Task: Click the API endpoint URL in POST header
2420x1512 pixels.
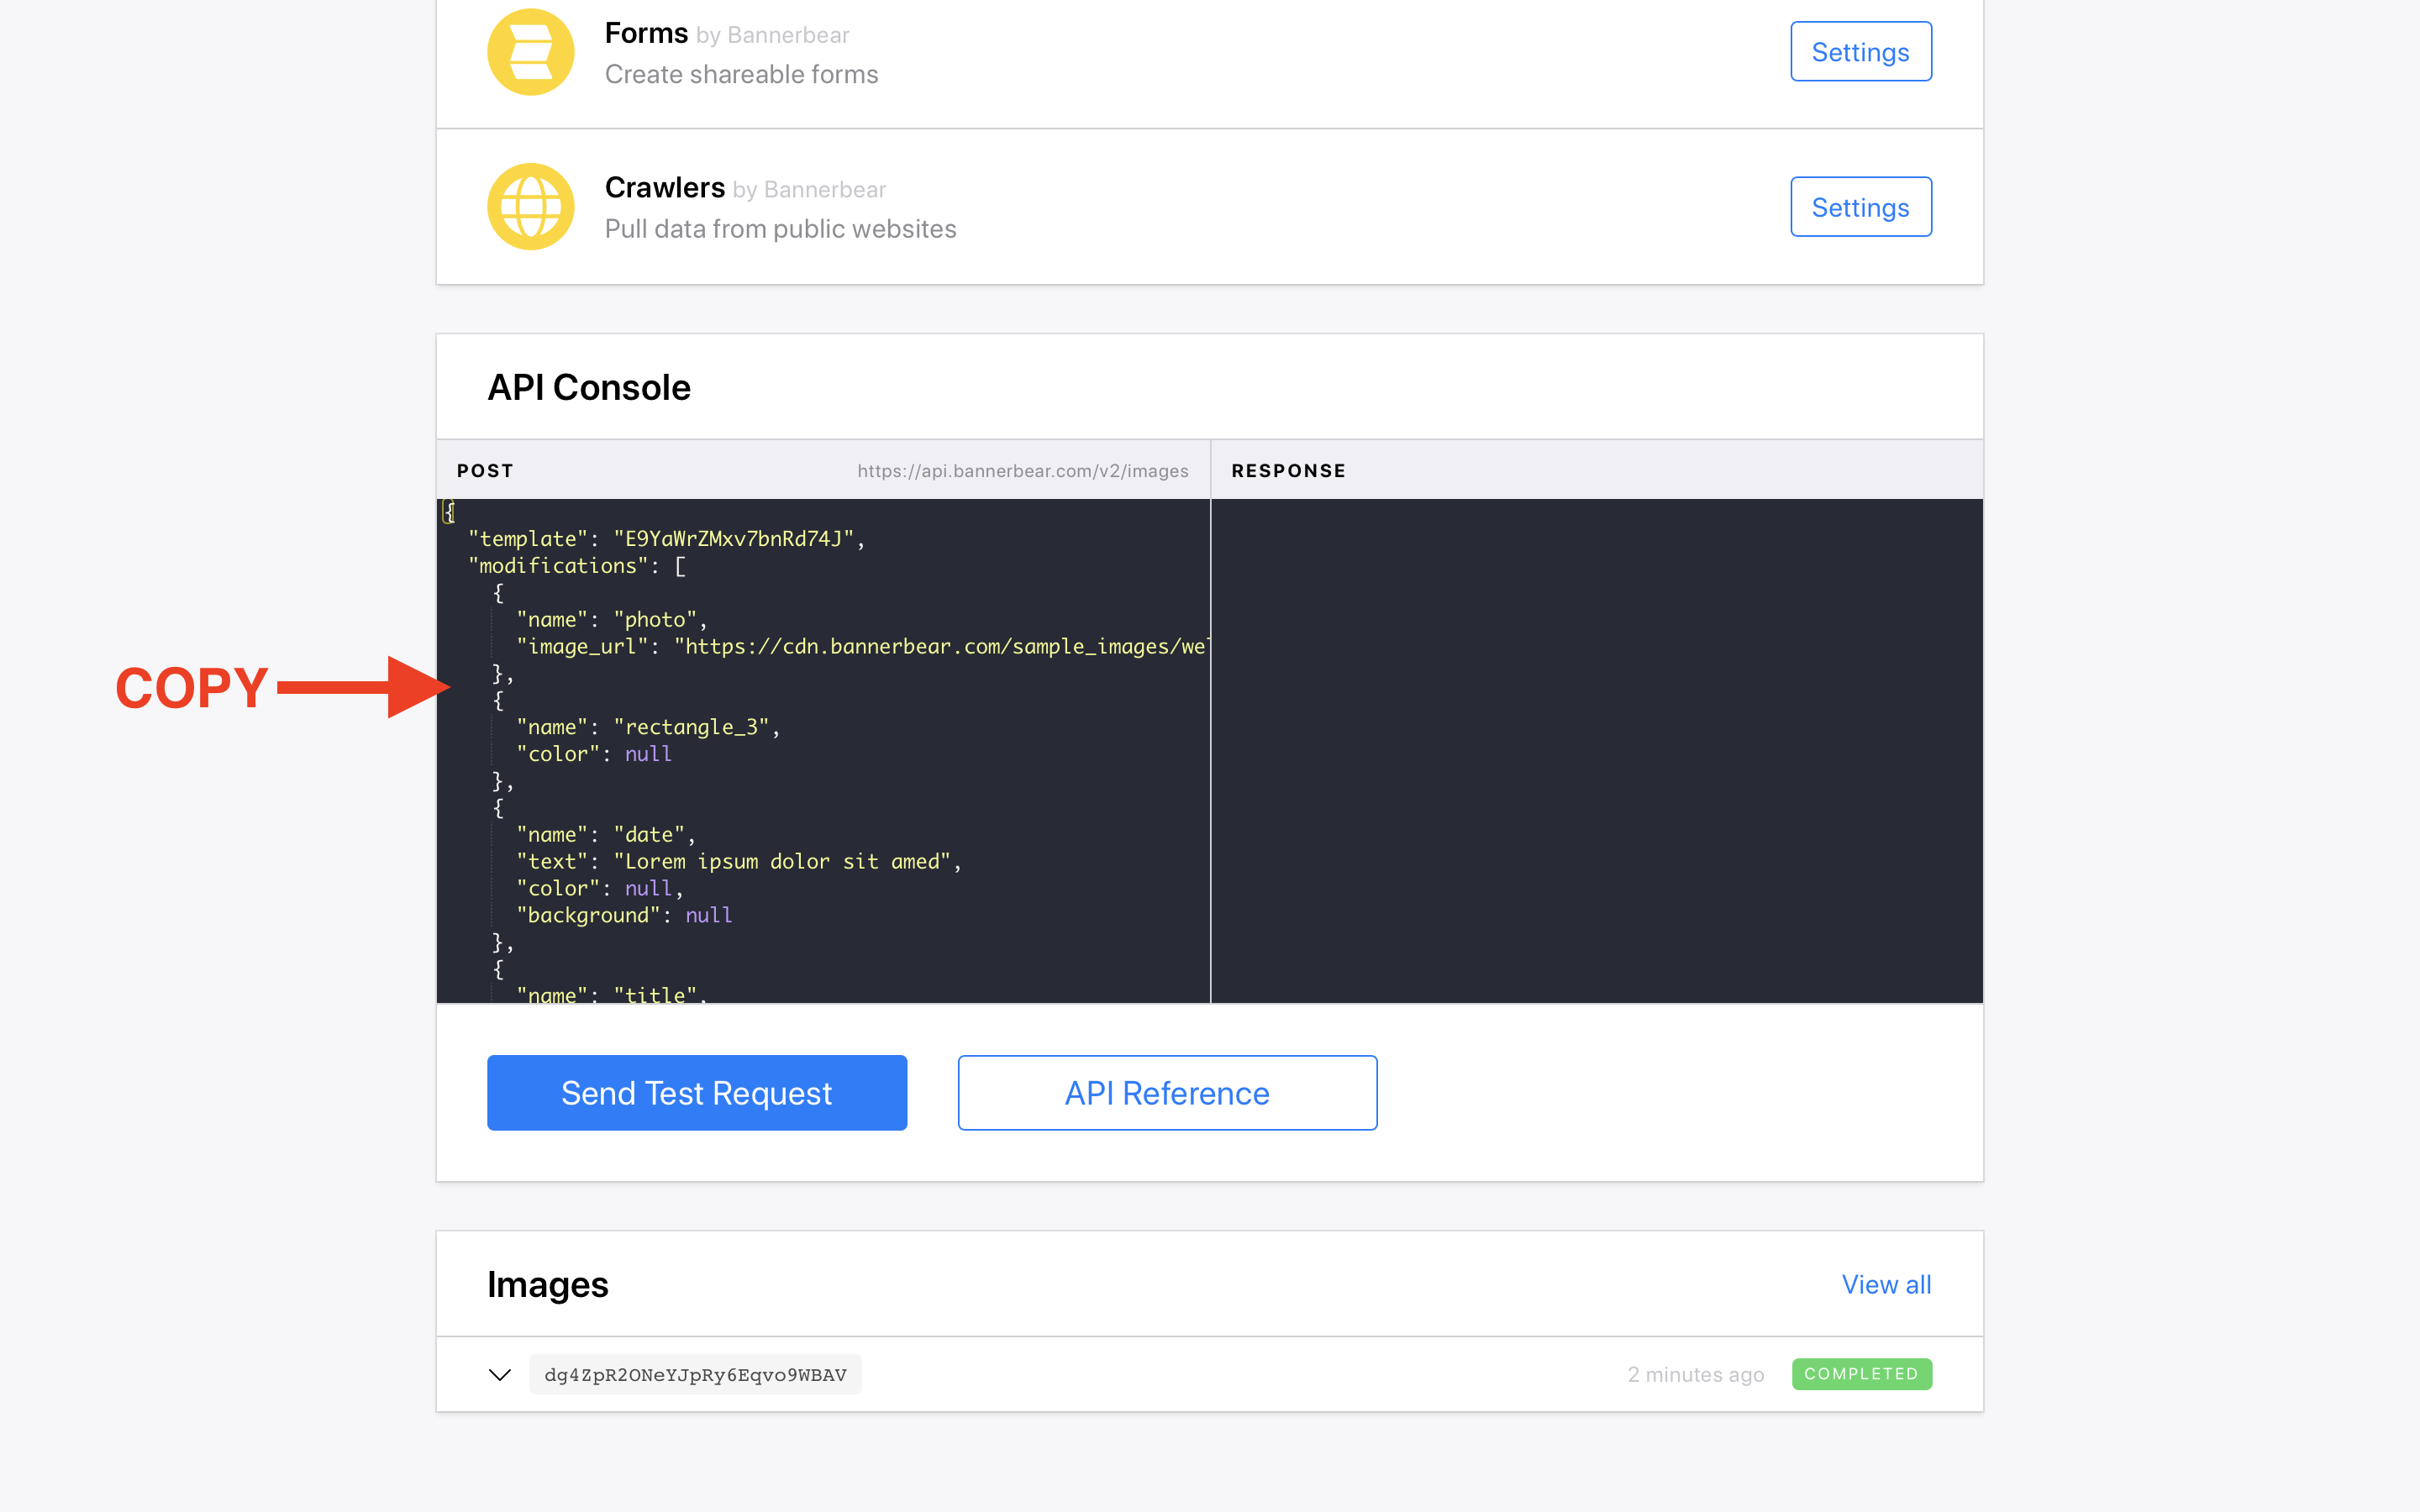Action: tap(1022, 471)
